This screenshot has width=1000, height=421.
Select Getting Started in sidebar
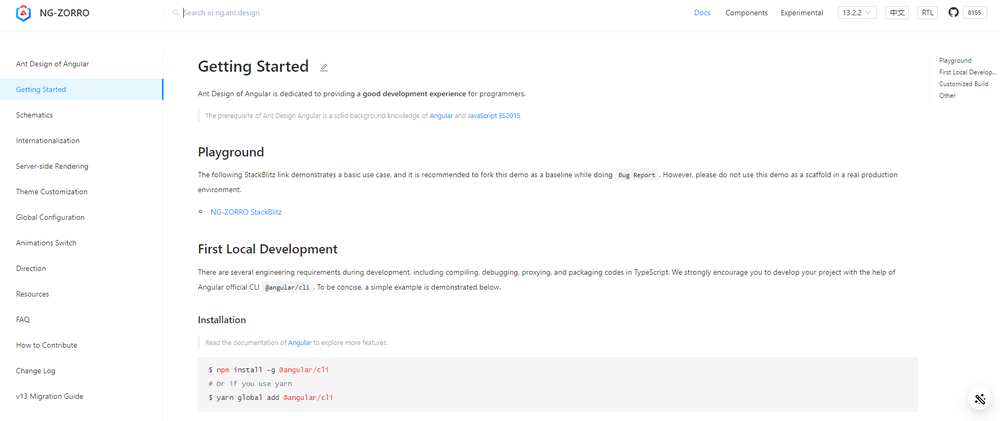click(x=82, y=89)
